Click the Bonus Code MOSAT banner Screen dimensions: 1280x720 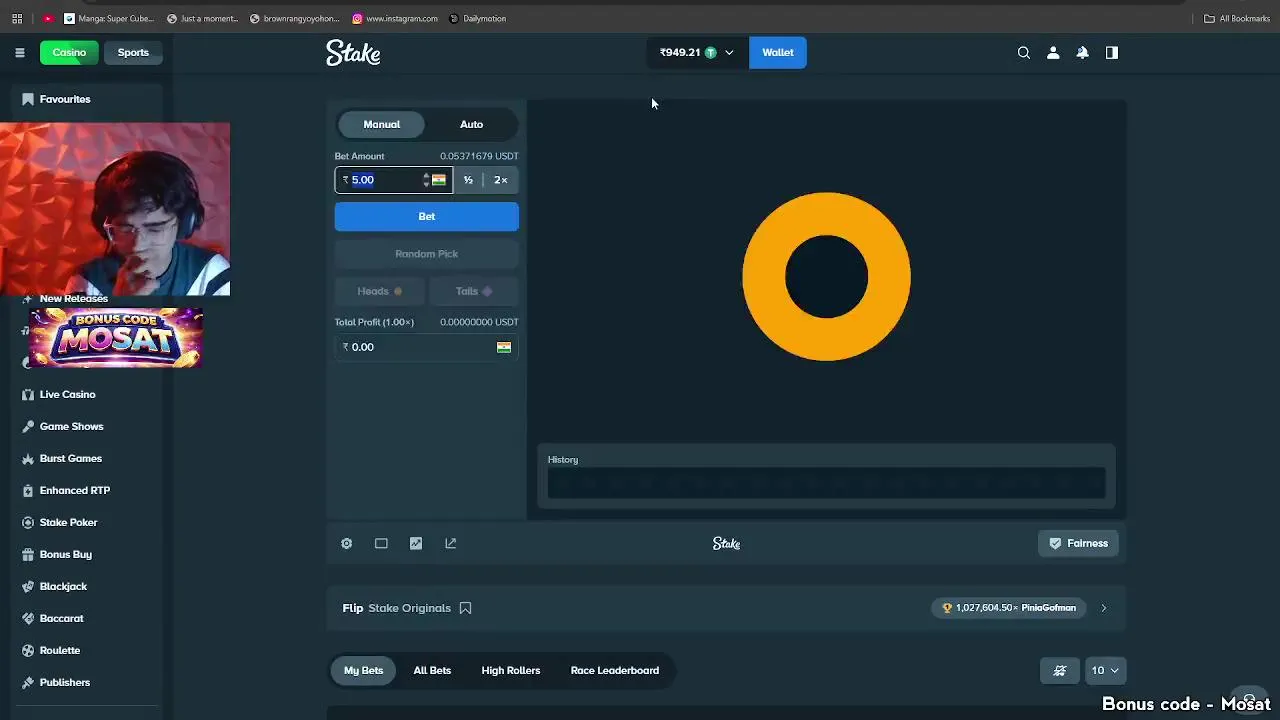(x=116, y=338)
